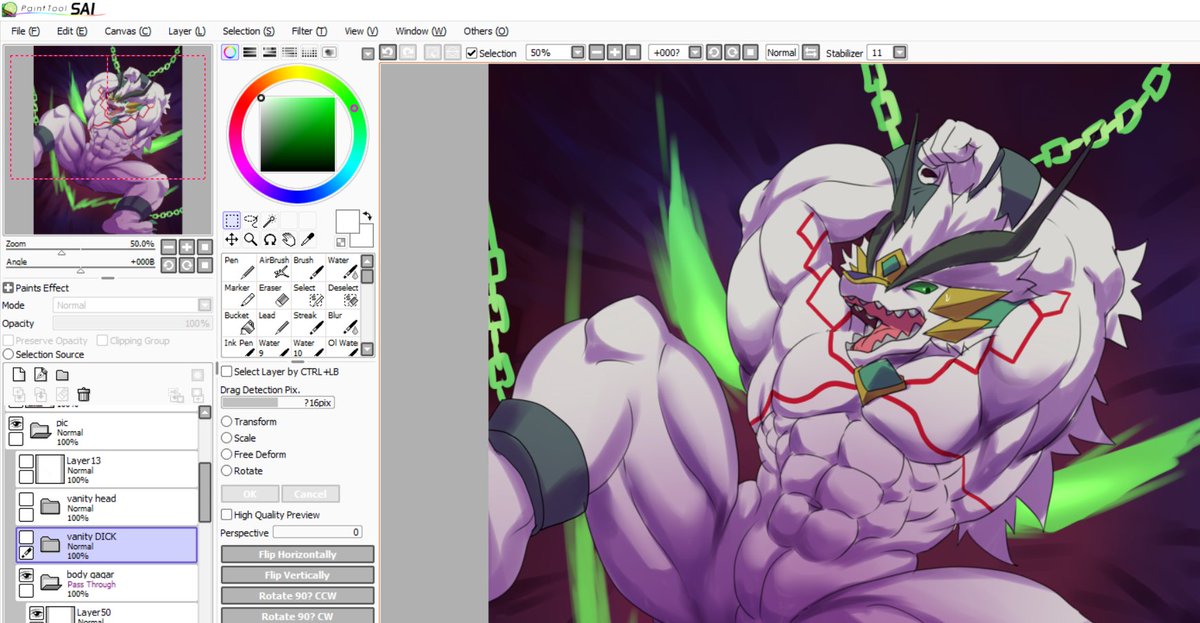Click the top toolbar zoom in plus button
The height and width of the screenshot is (623, 1200).
615,52
